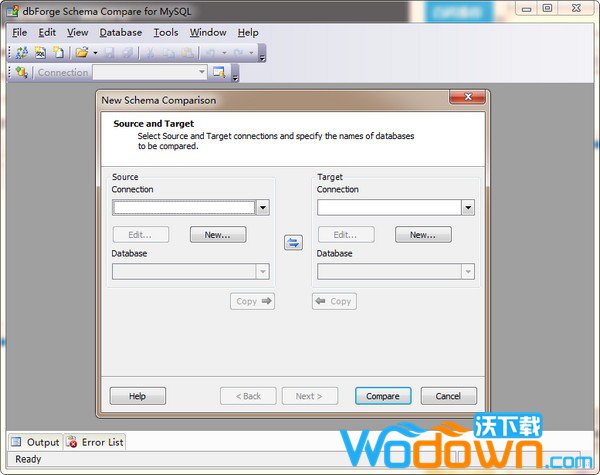Screen dimensions: 600x475
Task: Open the File menu
Action: [x=20, y=33]
